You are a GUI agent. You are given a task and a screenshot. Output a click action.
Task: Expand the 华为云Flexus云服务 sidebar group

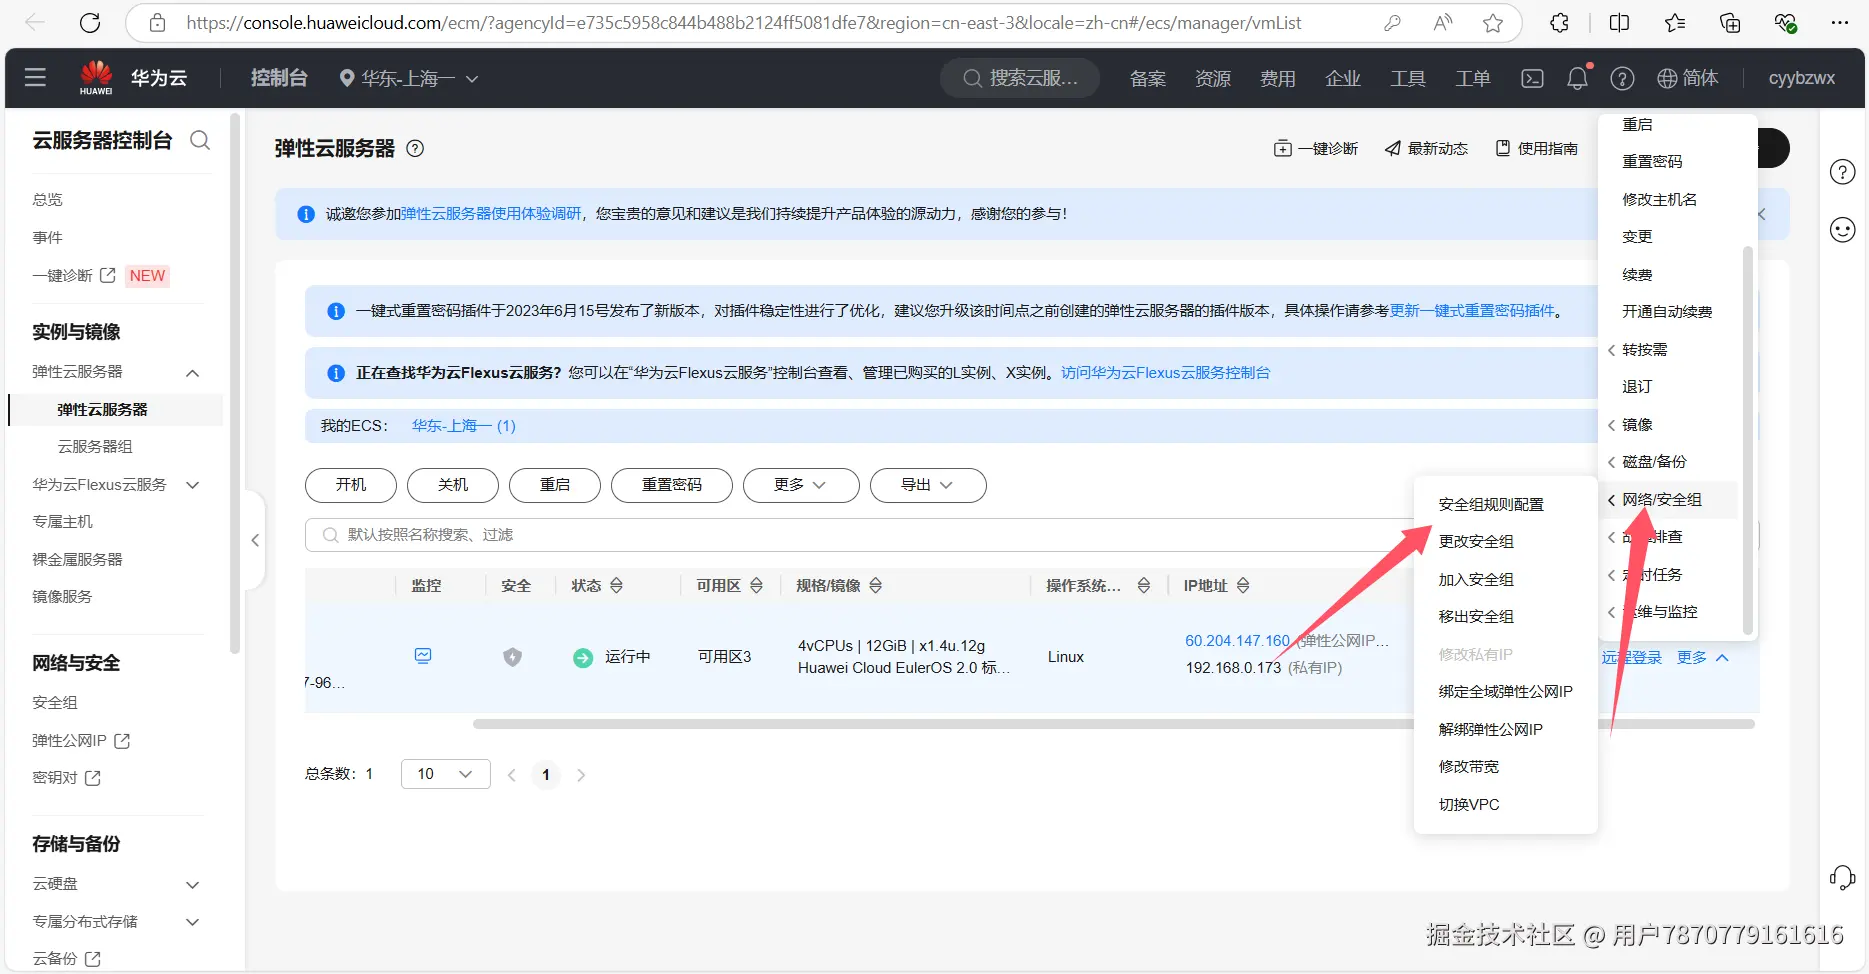[x=193, y=485]
